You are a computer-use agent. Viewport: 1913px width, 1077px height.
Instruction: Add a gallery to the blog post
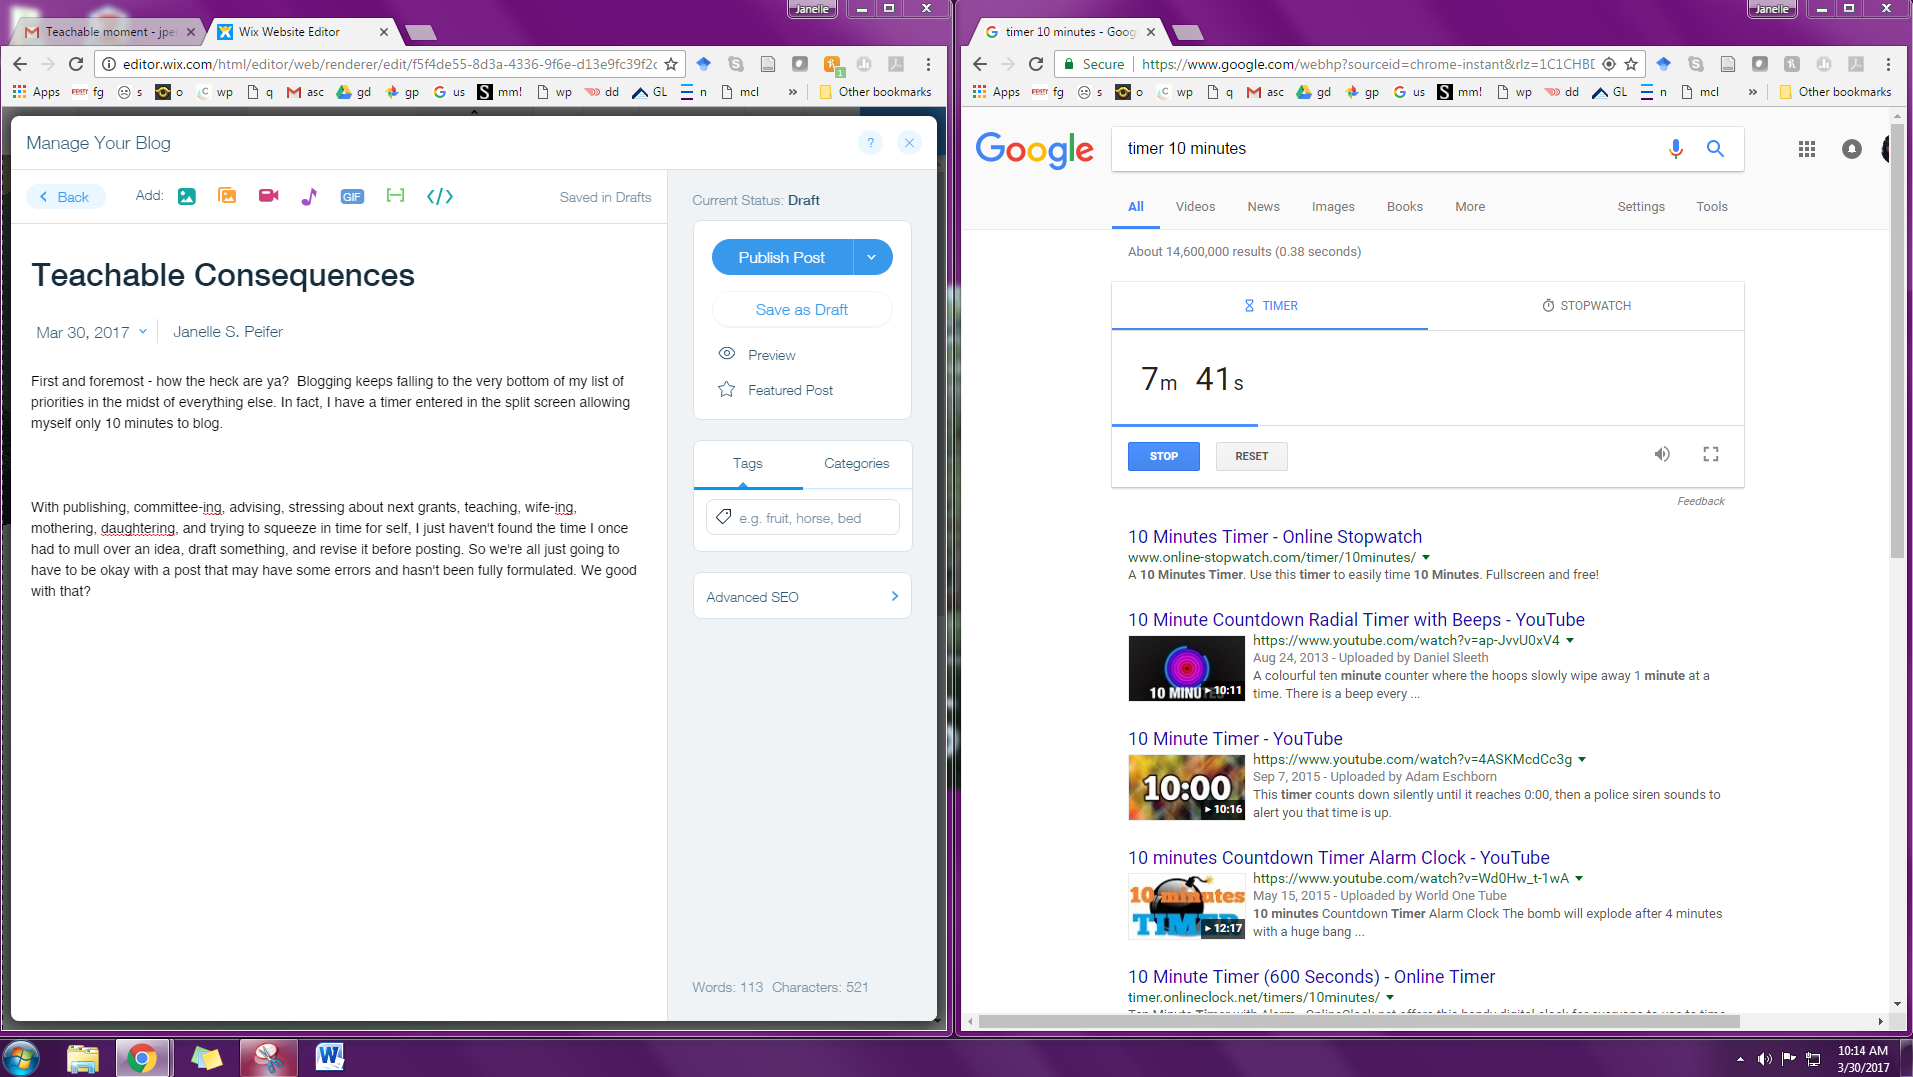227,196
